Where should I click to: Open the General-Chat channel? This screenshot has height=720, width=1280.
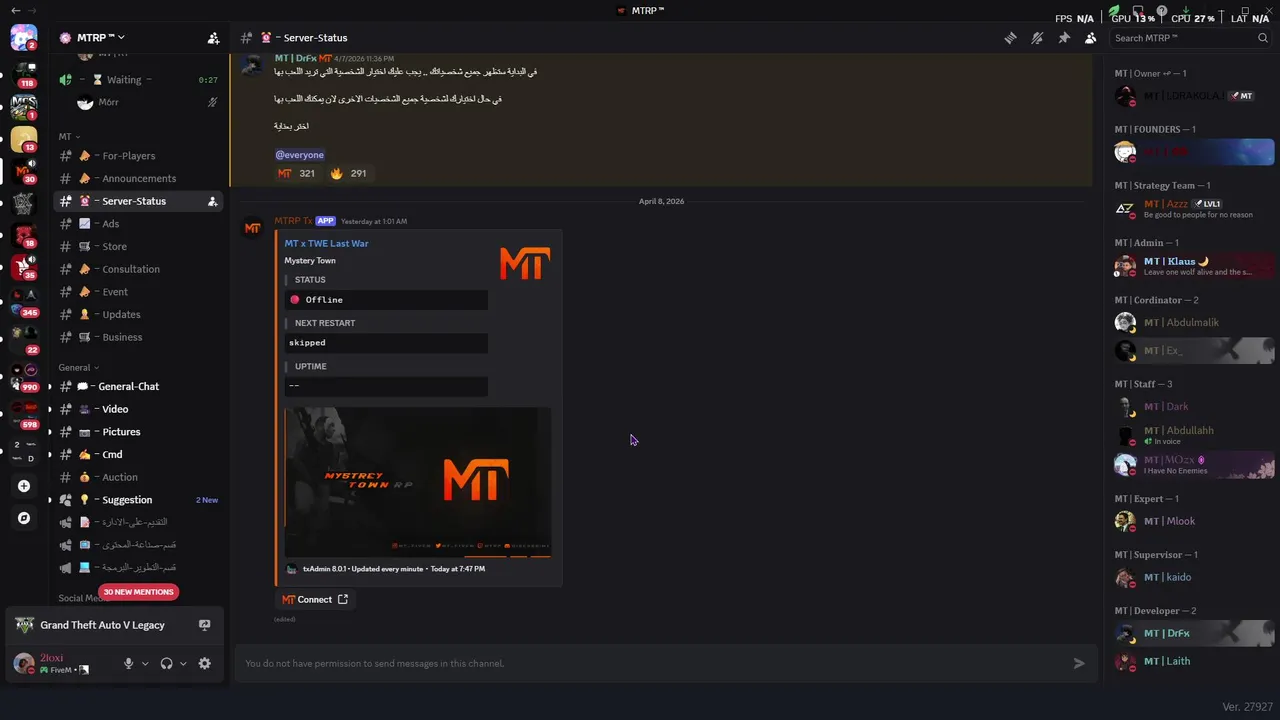(x=138, y=386)
